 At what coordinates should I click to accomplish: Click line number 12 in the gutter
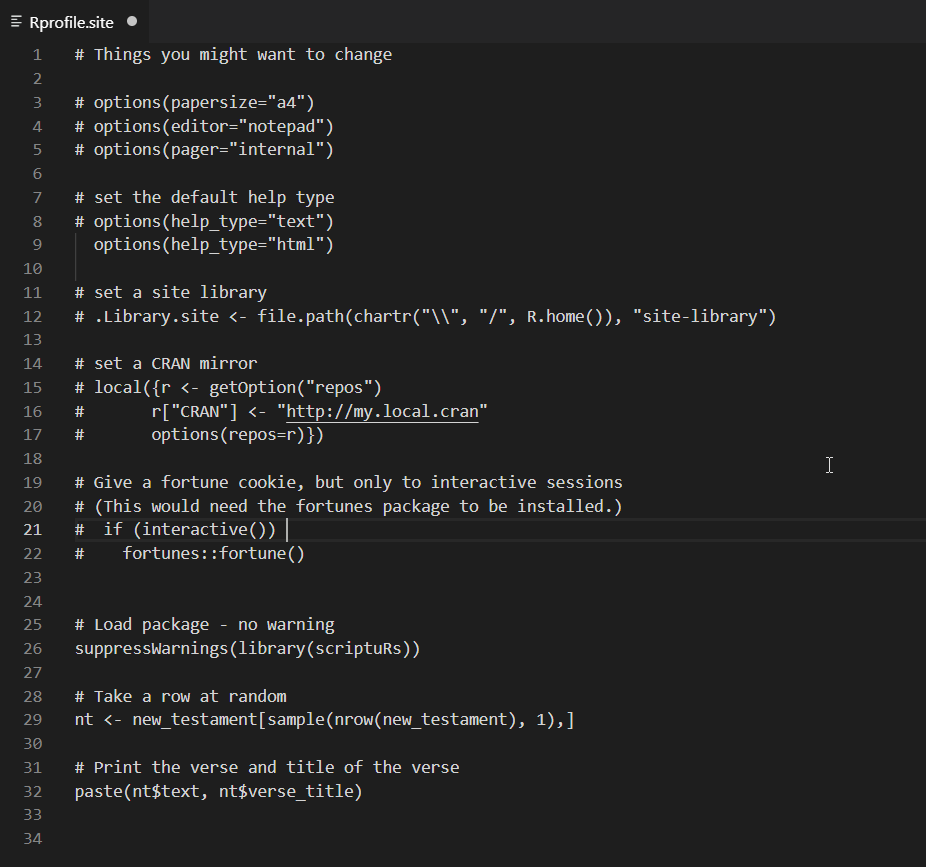click(x=33, y=316)
